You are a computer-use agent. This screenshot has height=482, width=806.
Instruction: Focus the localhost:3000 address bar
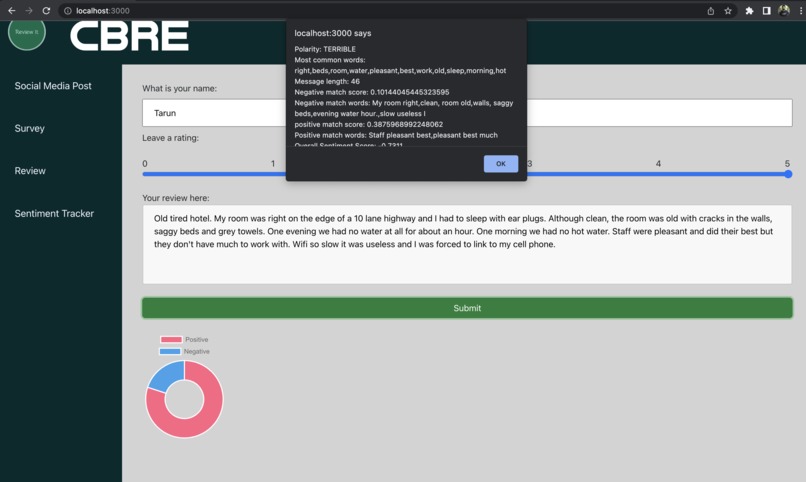click(x=380, y=11)
